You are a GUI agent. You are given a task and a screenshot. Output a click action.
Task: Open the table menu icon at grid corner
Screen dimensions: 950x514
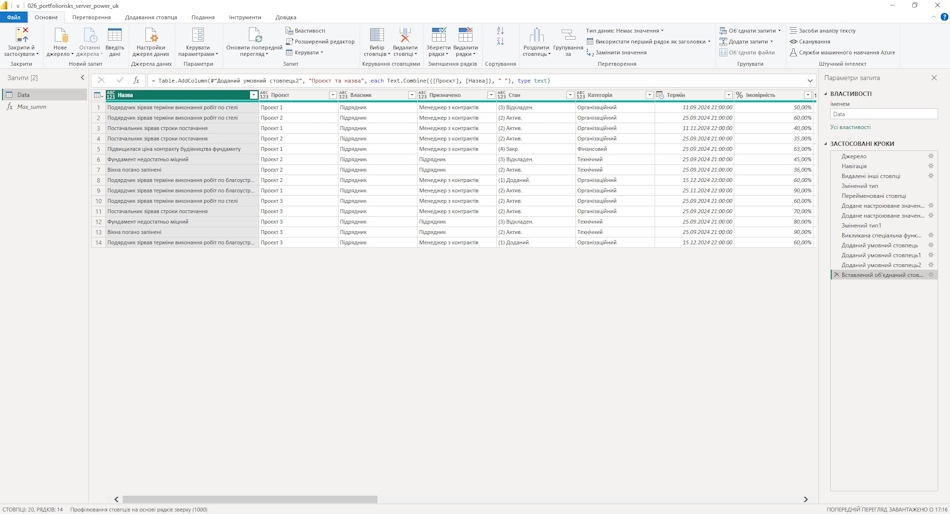pyautogui.click(x=98, y=95)
